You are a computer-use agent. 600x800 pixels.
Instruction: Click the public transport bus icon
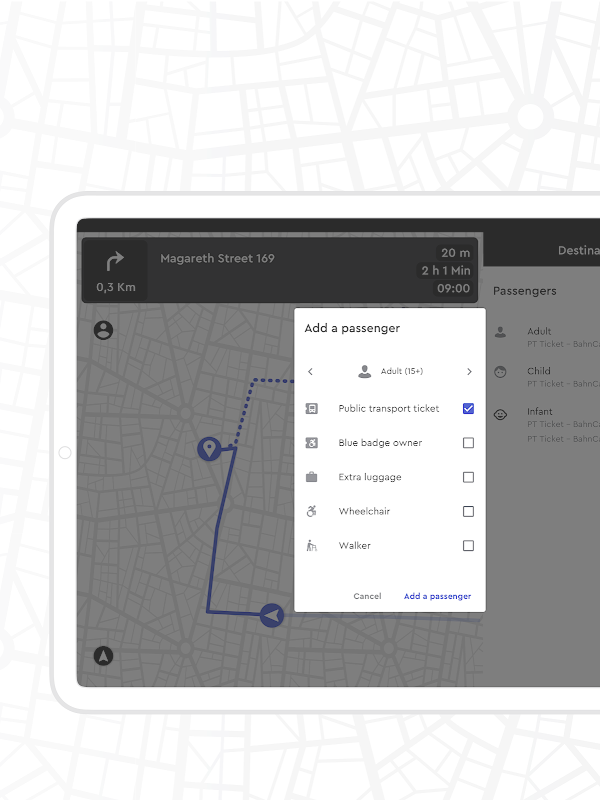pyautogui.click(x=311, y=409)
